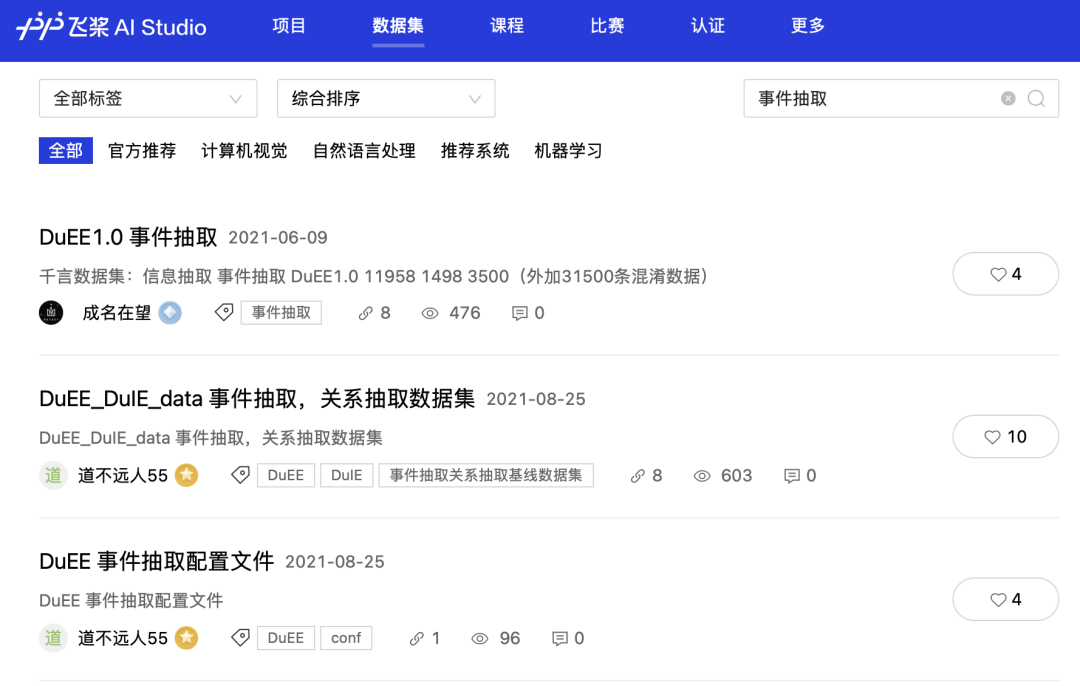
Task: Expand the 综合排序 sort dropdown
Action: 386,98
